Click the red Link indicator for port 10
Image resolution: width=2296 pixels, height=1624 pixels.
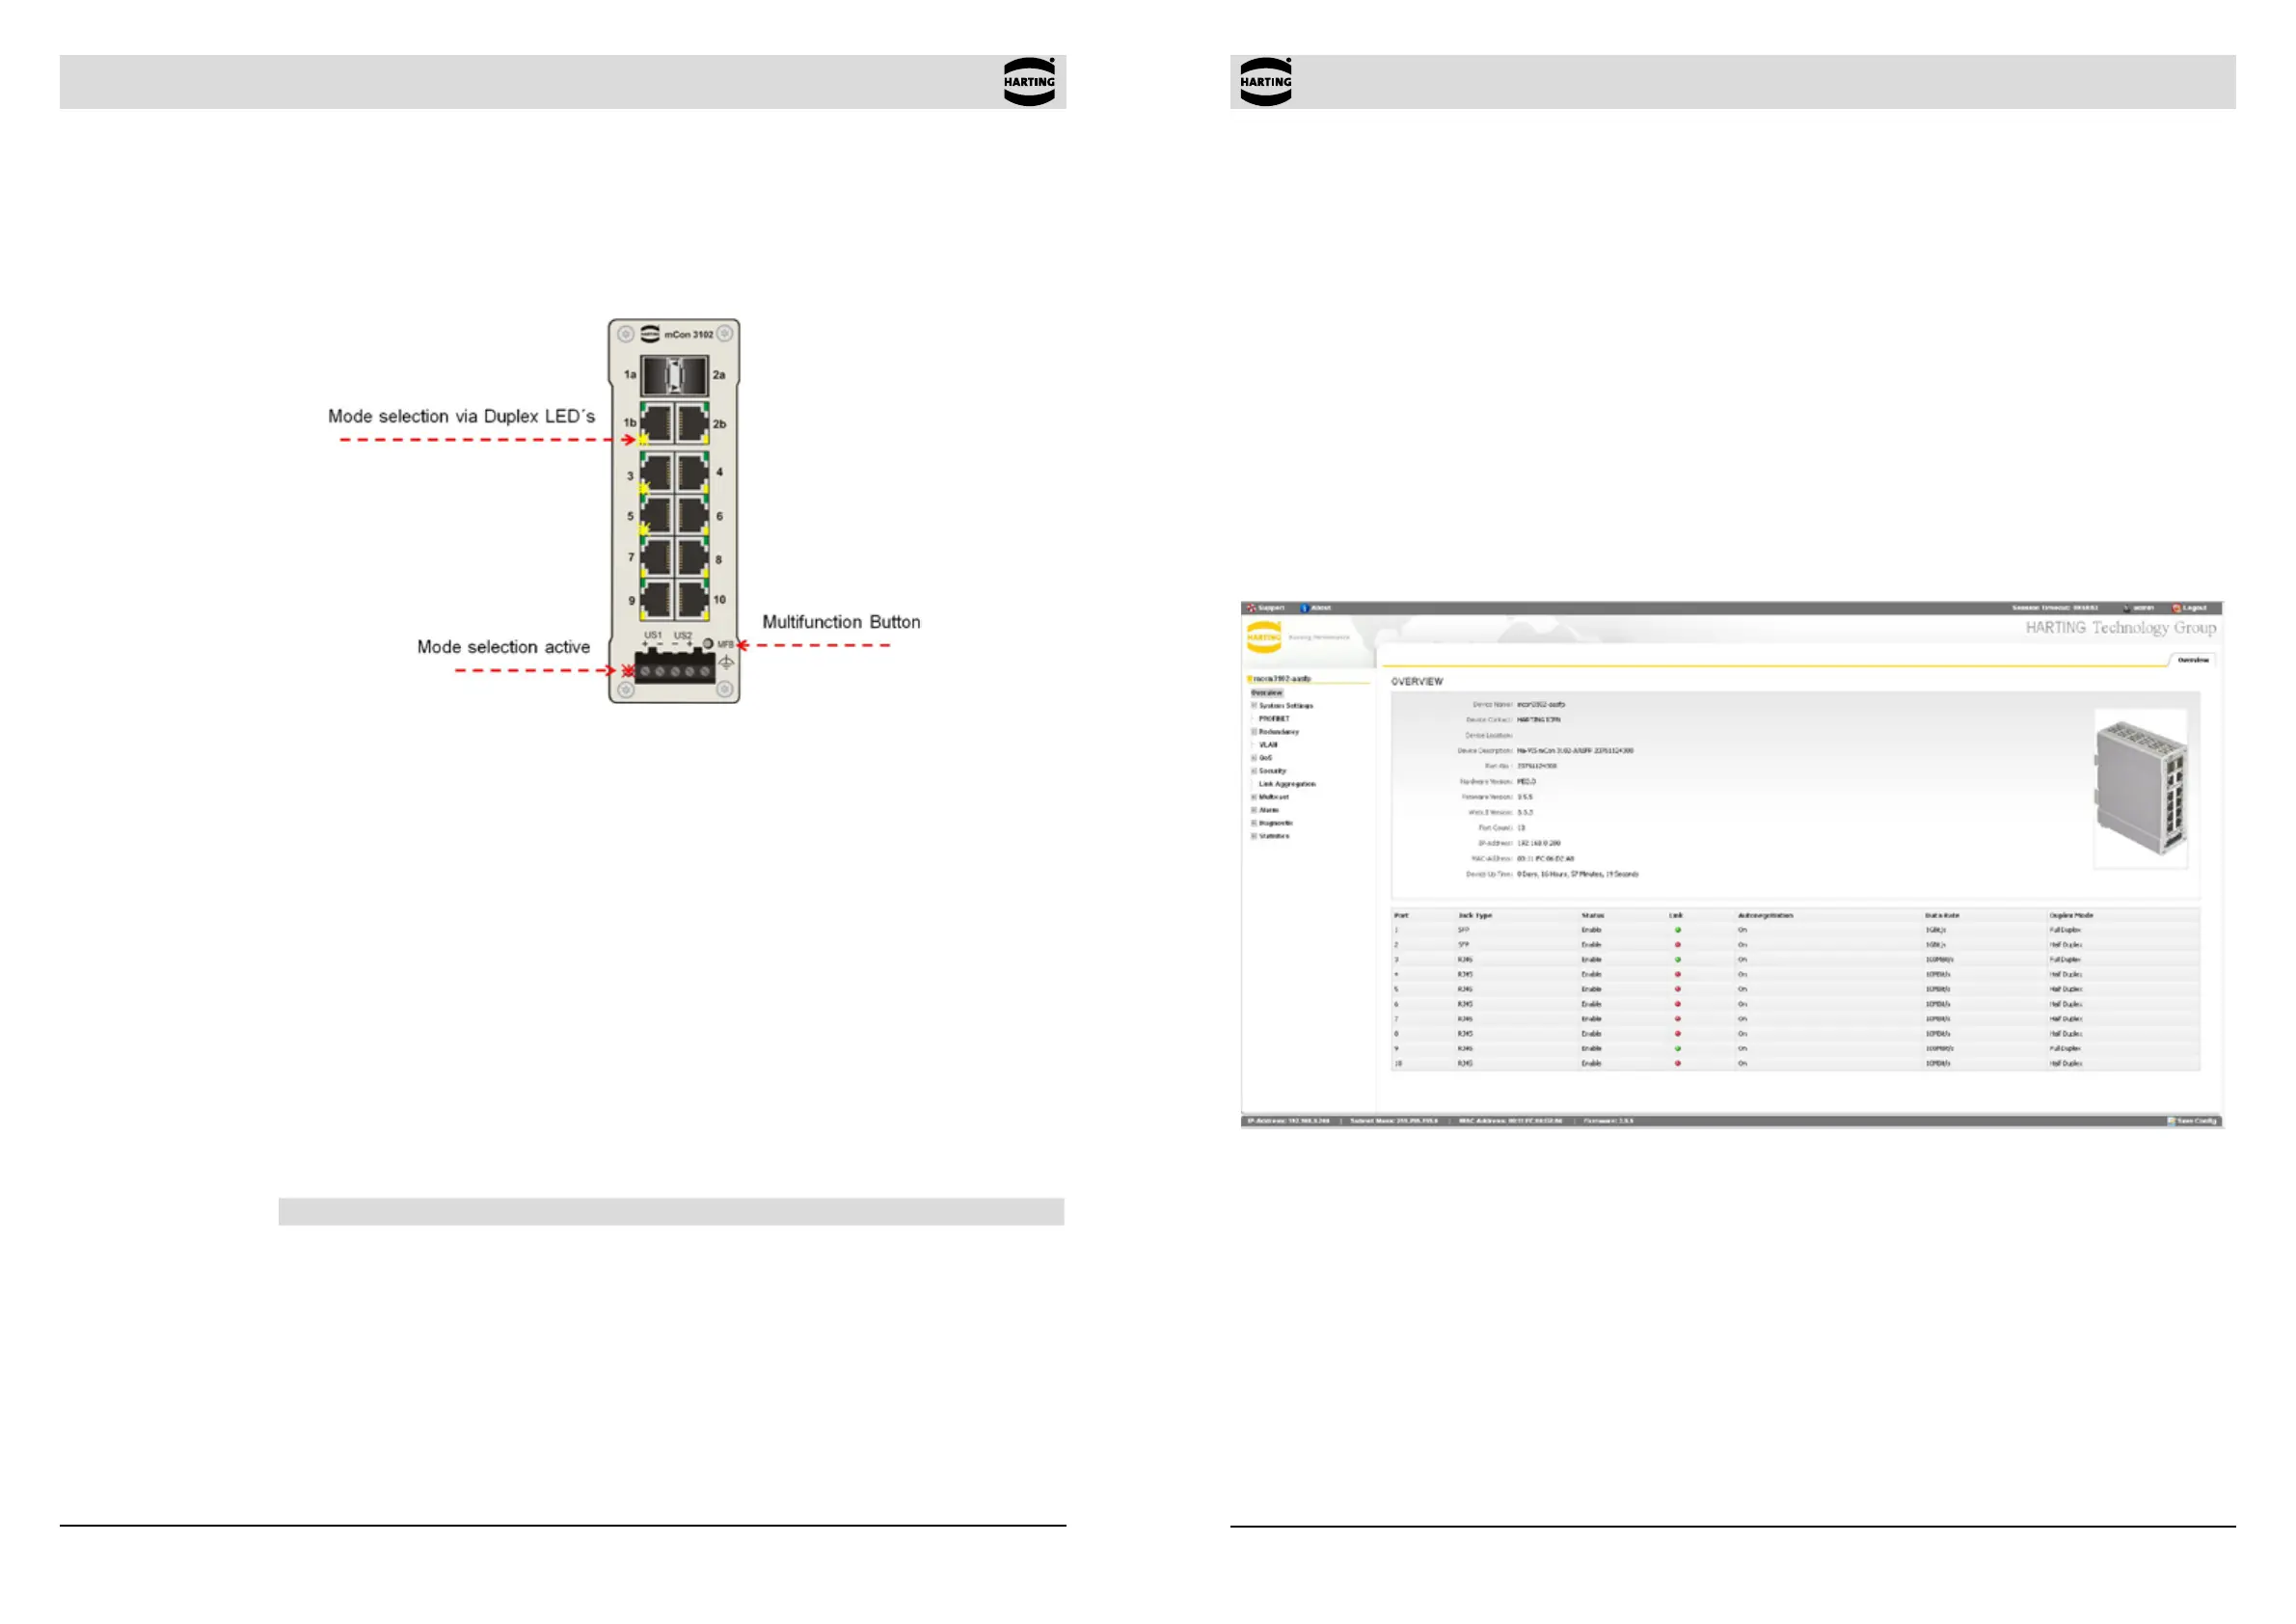click(x=1678, y=1064)
